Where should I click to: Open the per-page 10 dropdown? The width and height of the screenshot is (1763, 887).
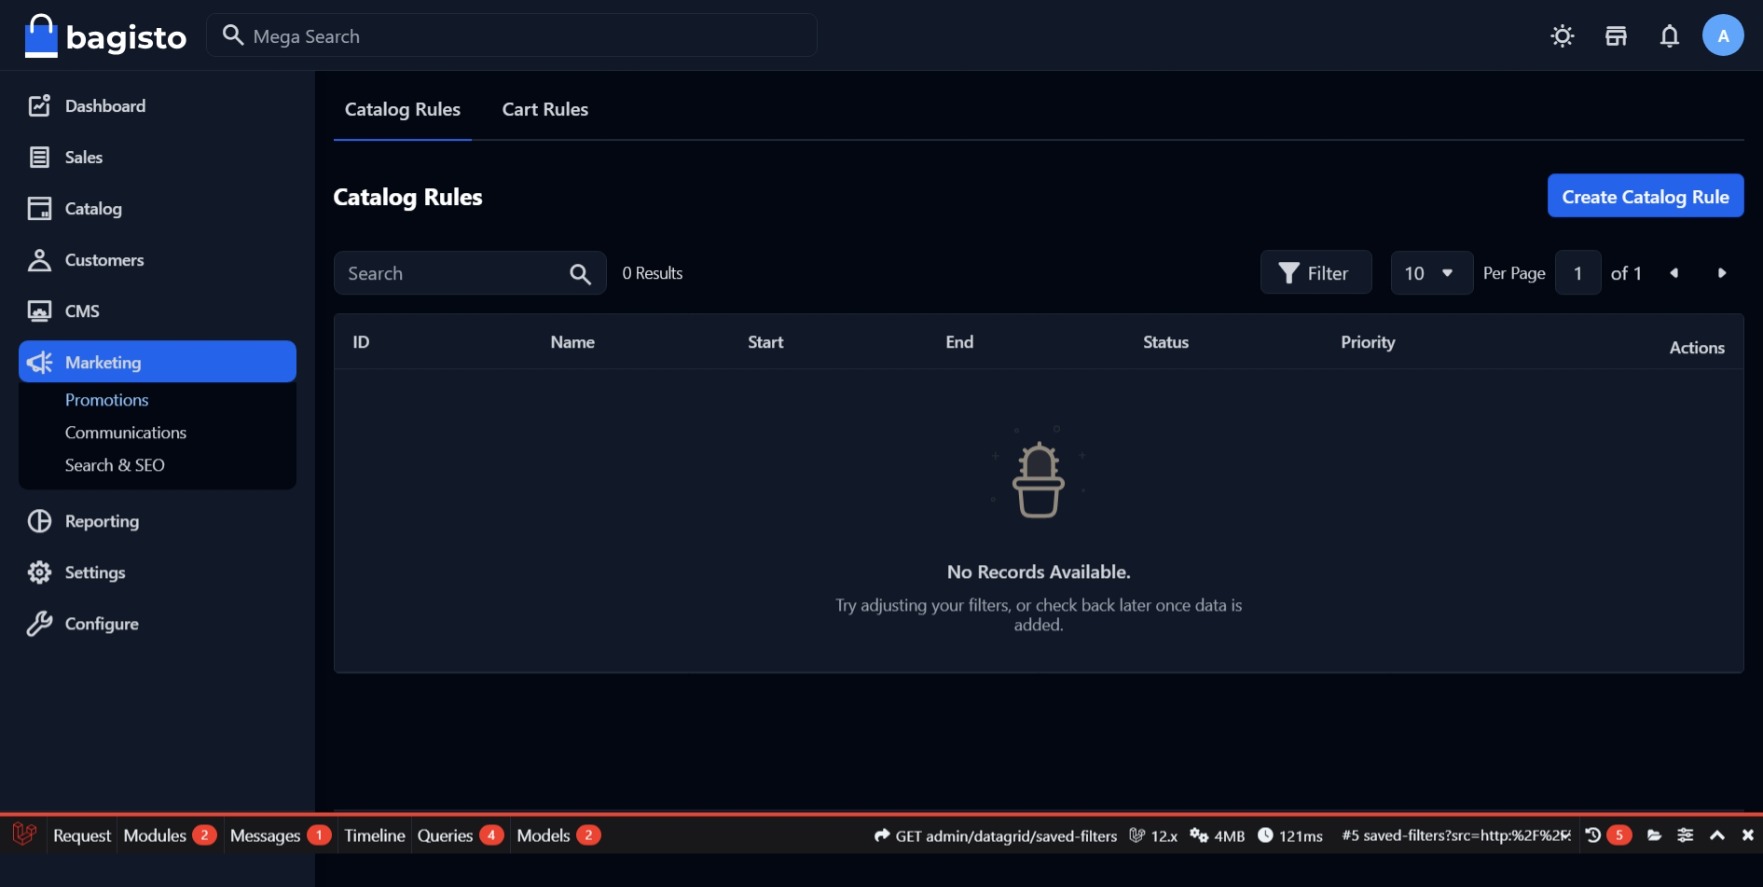(1431, 273)
